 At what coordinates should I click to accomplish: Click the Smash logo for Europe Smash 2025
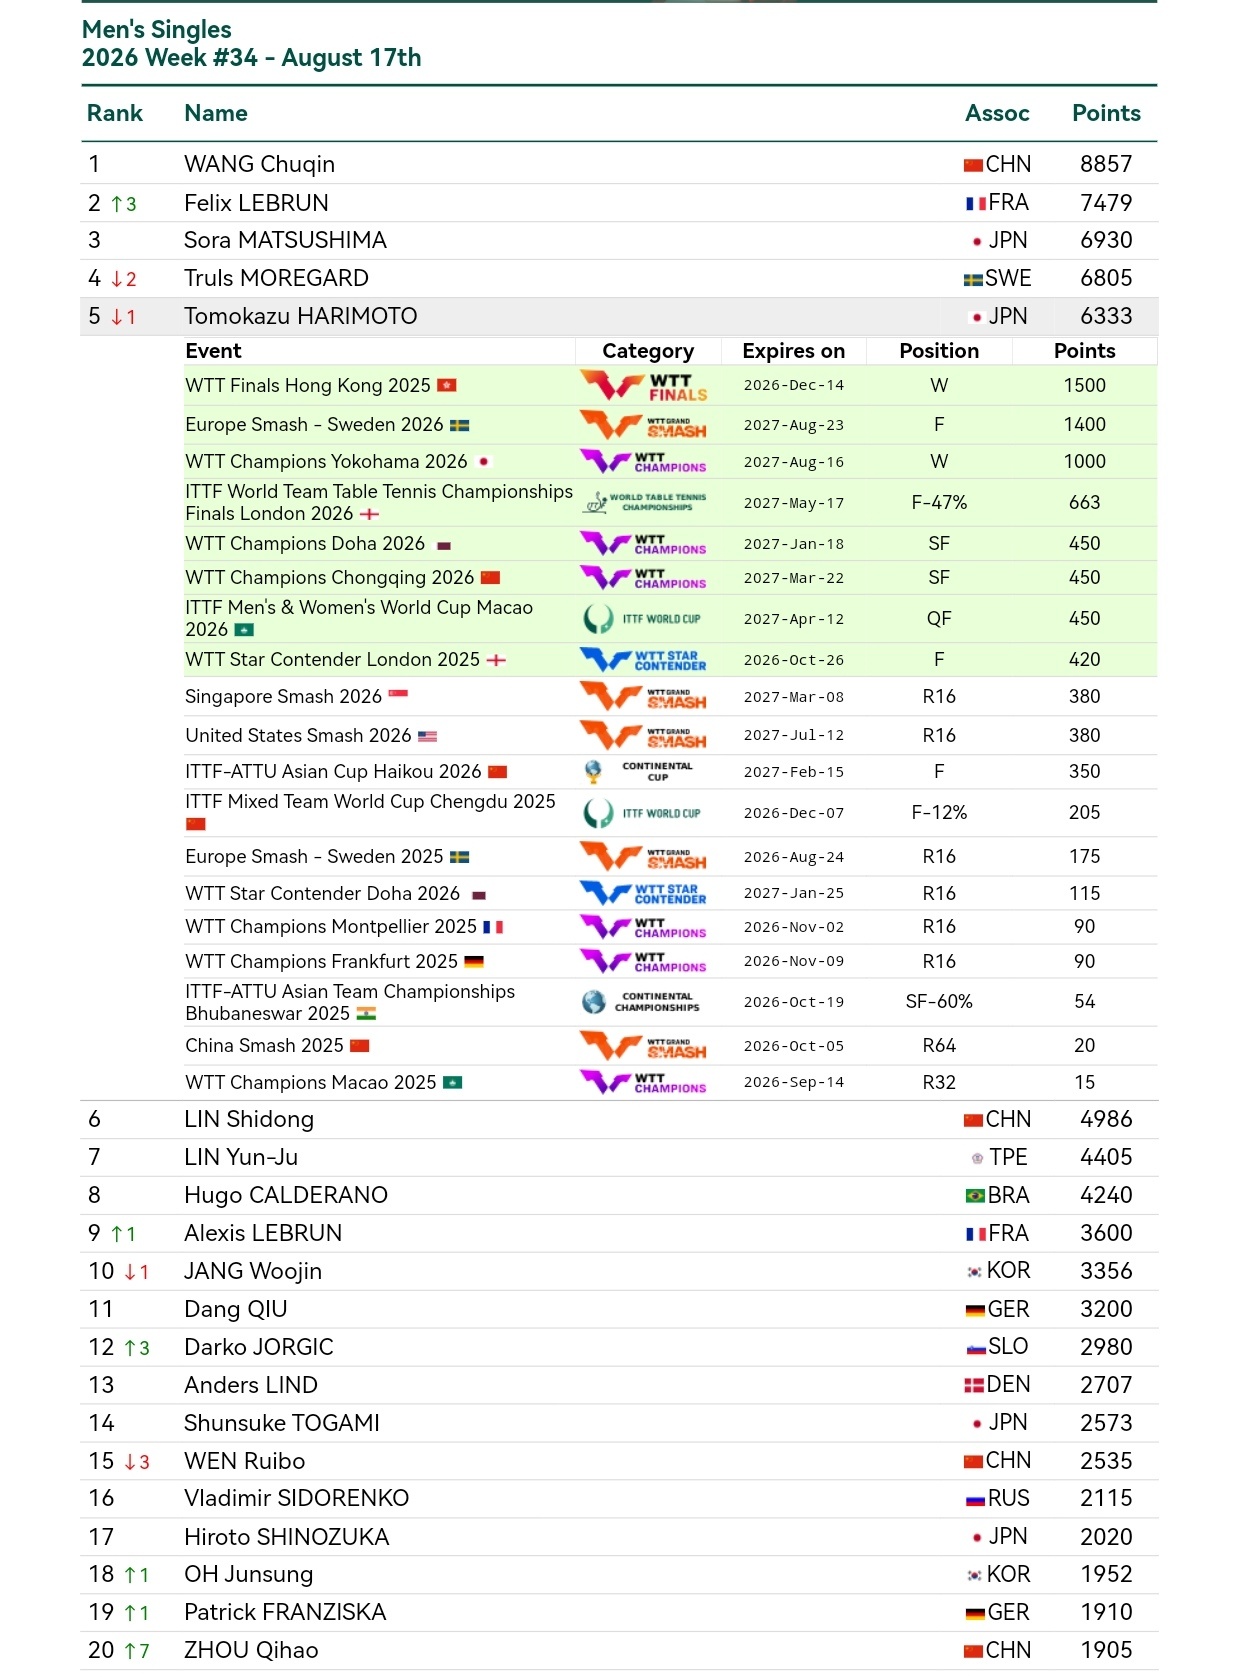644,857
